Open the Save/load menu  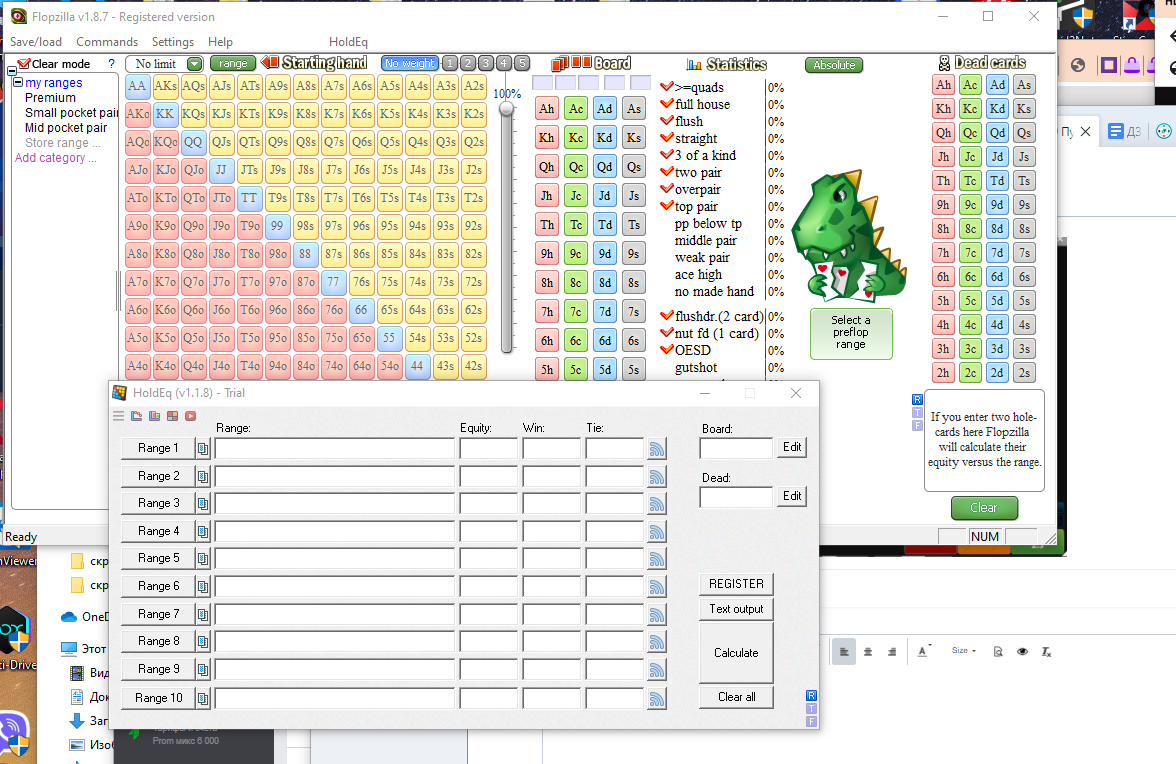click(35, 42)
